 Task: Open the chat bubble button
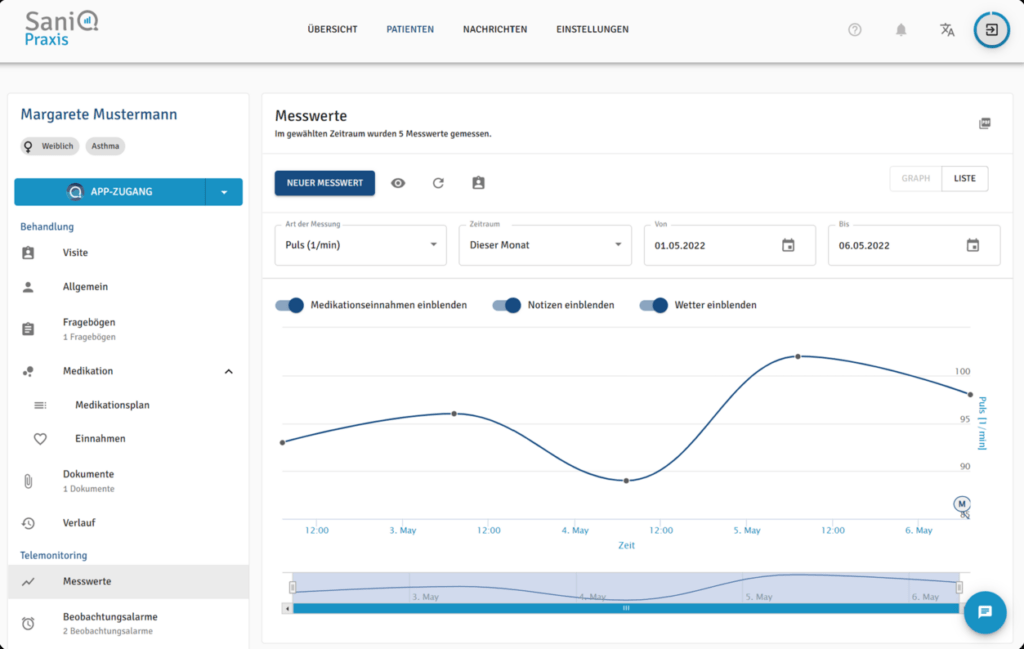(985, 612)
